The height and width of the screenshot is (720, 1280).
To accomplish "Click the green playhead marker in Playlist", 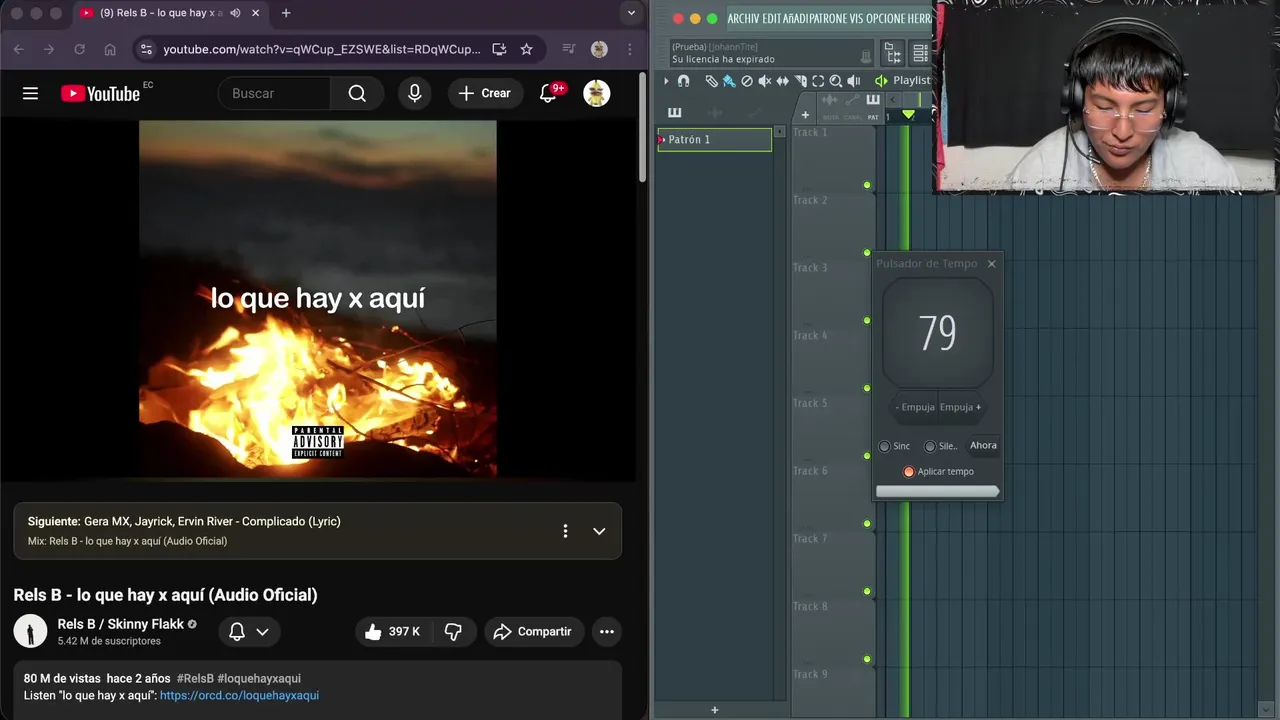I will coord(908,116).
